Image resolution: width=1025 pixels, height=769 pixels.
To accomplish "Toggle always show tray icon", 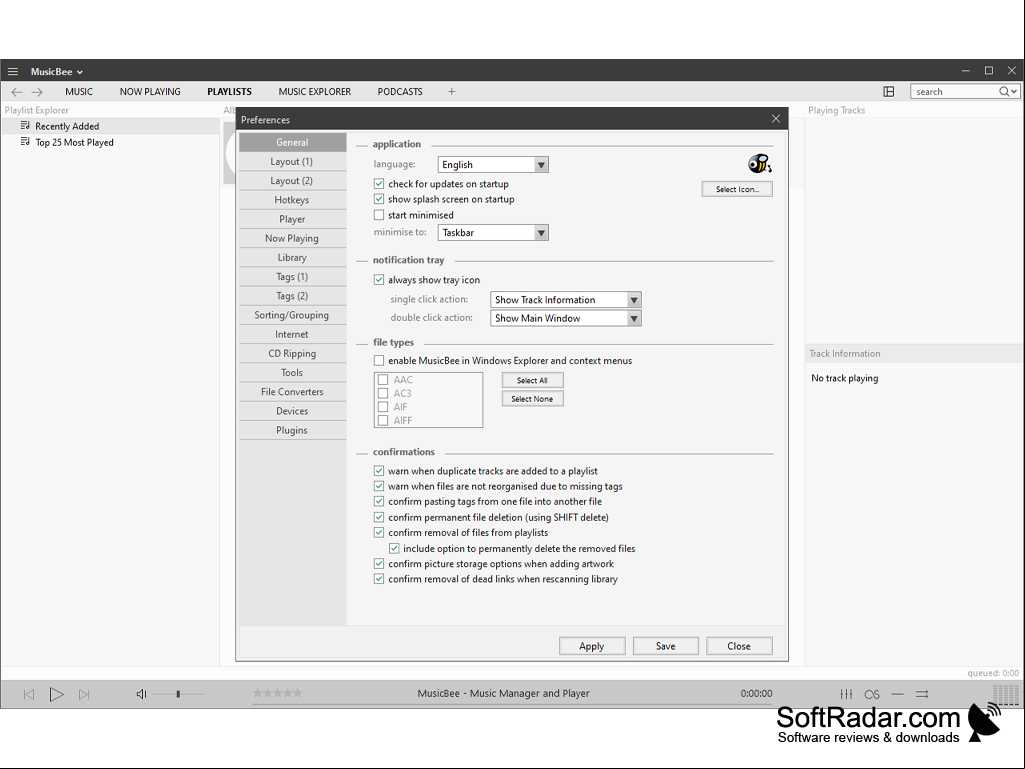I will (x=378, y=279).
